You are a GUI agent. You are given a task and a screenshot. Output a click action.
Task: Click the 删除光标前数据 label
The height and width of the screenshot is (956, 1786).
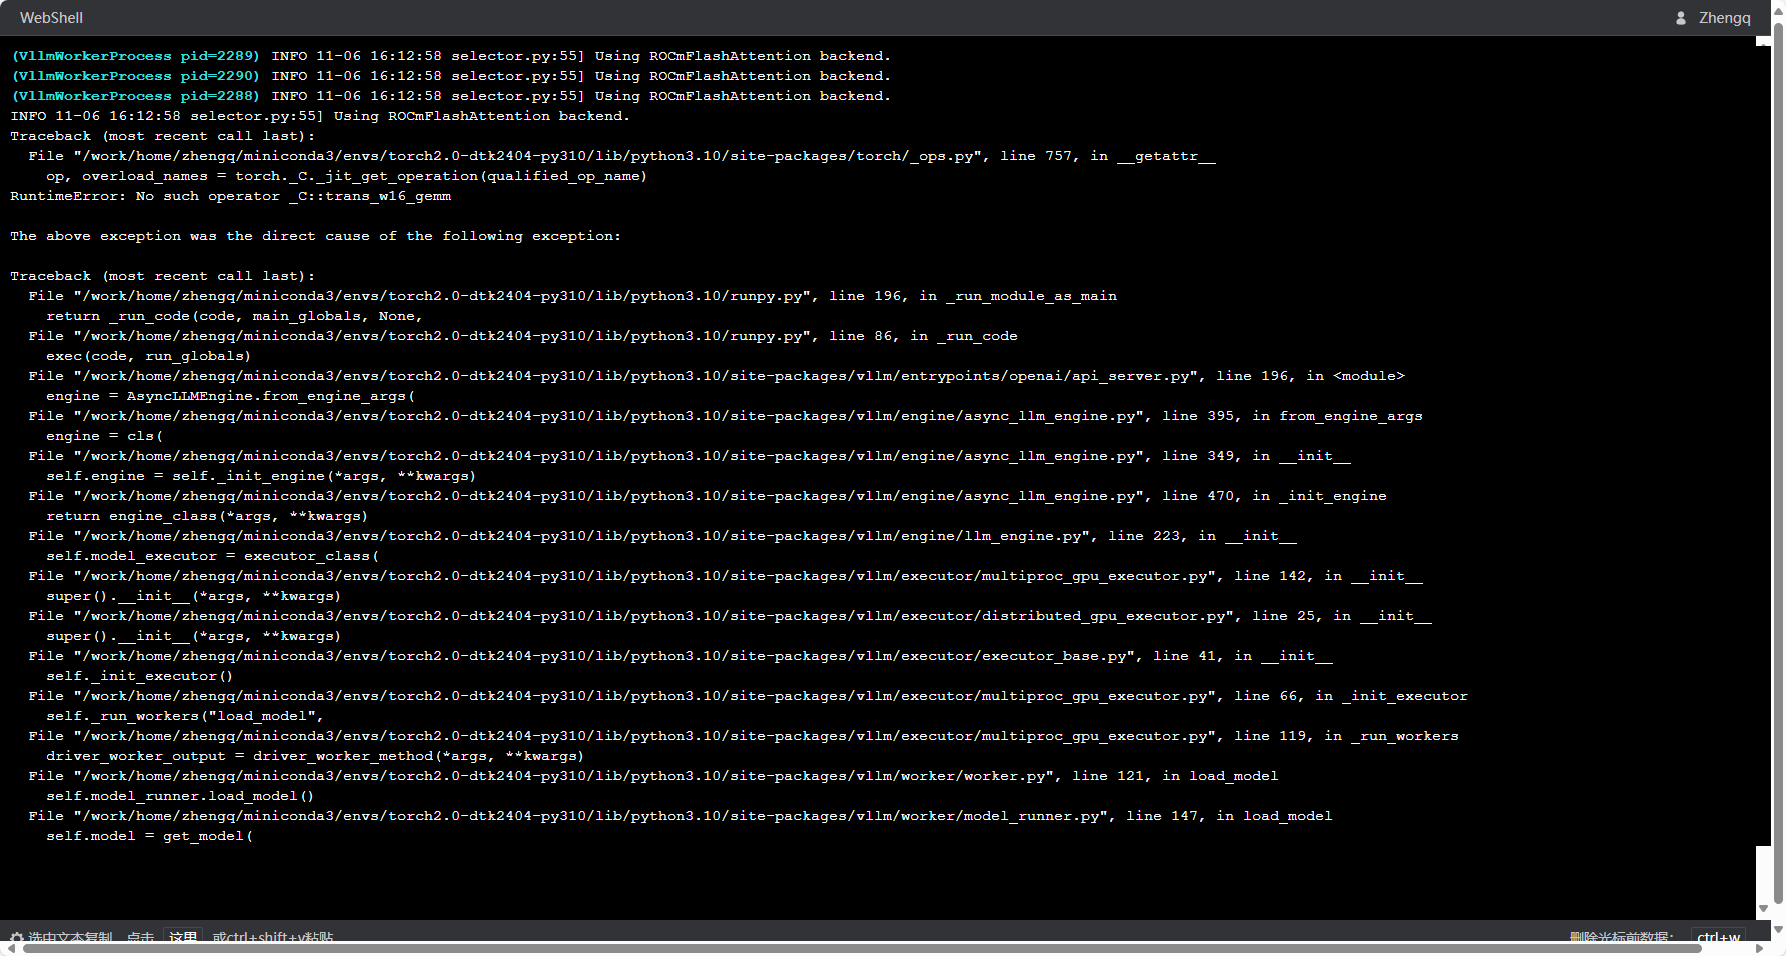pos(1621,937)
